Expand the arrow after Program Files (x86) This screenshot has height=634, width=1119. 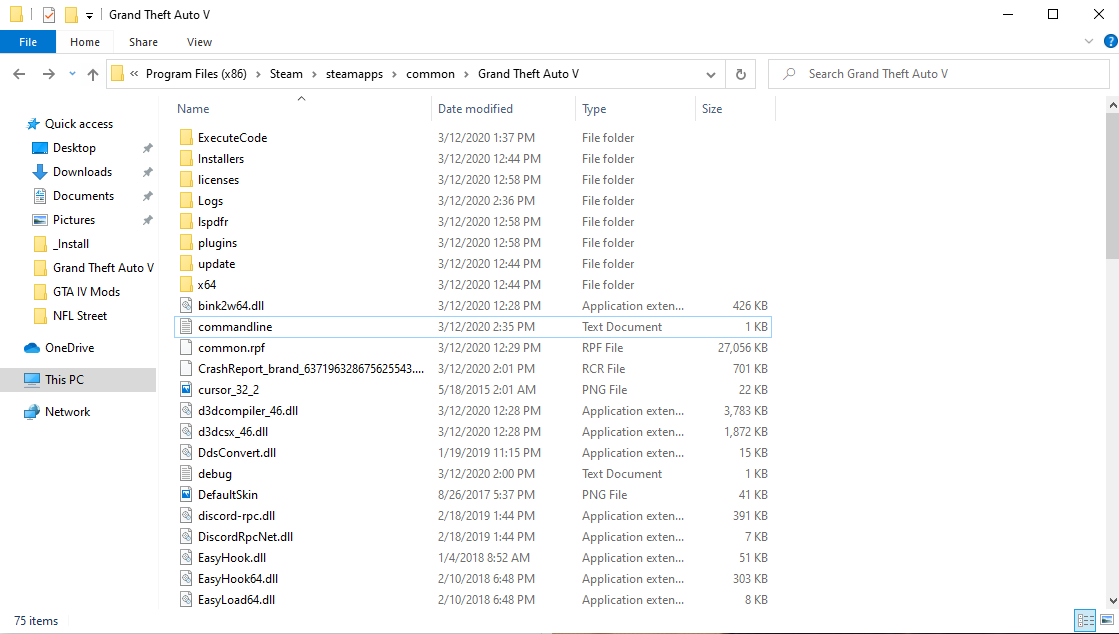(x=258, y=74)
